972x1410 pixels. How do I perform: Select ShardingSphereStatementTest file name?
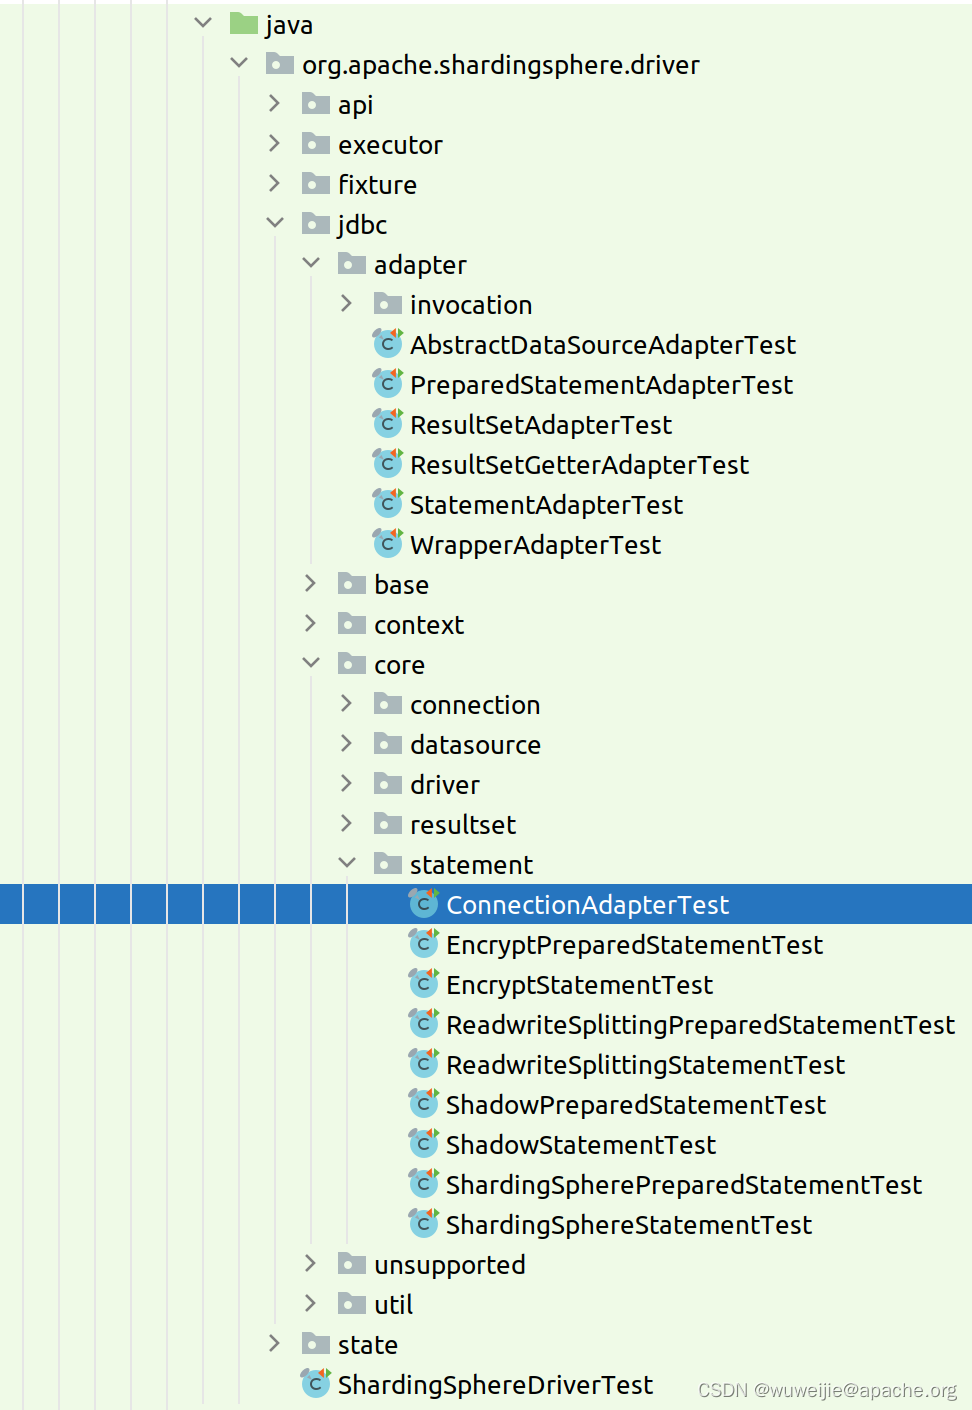pyautogui.click(x=629, y=1225)
